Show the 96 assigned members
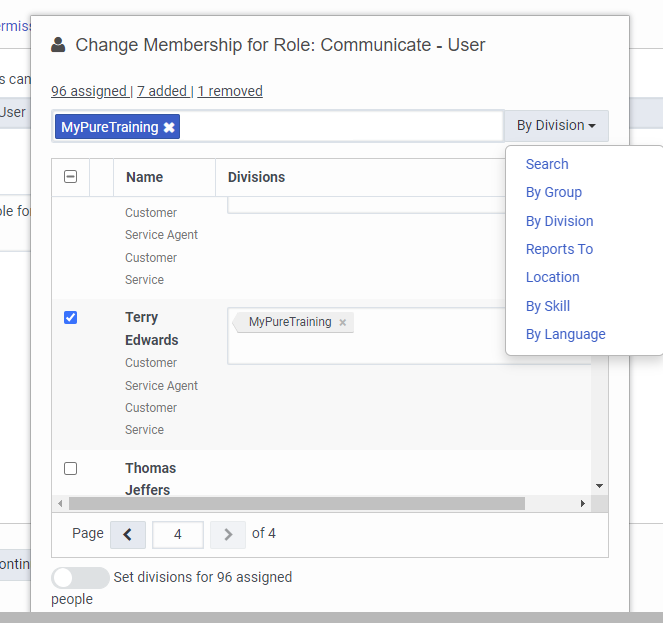Viewport: 663px width, 623px height. 89,91
